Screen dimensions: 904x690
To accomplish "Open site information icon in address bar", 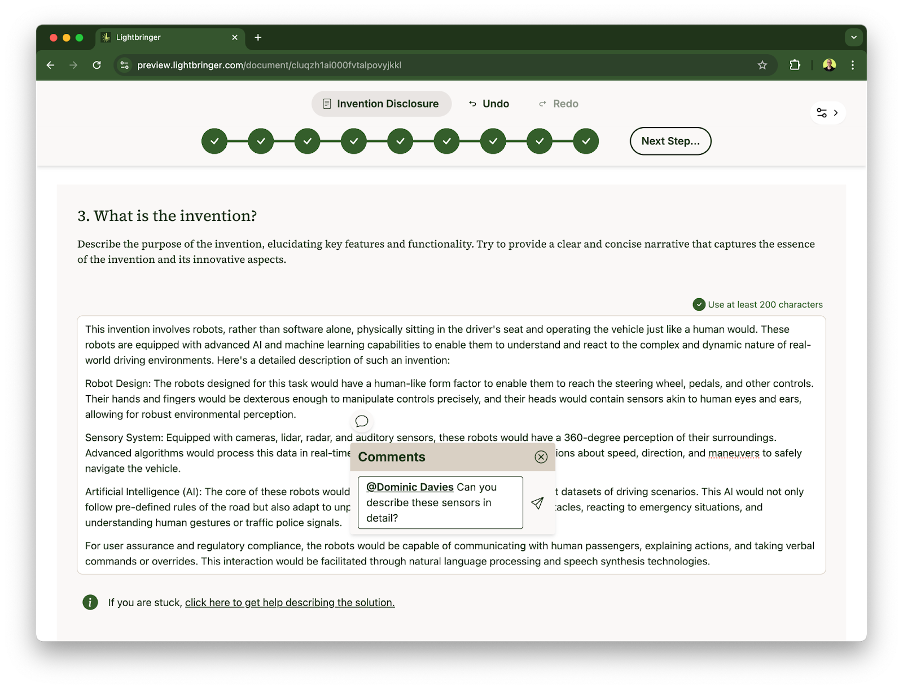I will click(x=125, y=65).
